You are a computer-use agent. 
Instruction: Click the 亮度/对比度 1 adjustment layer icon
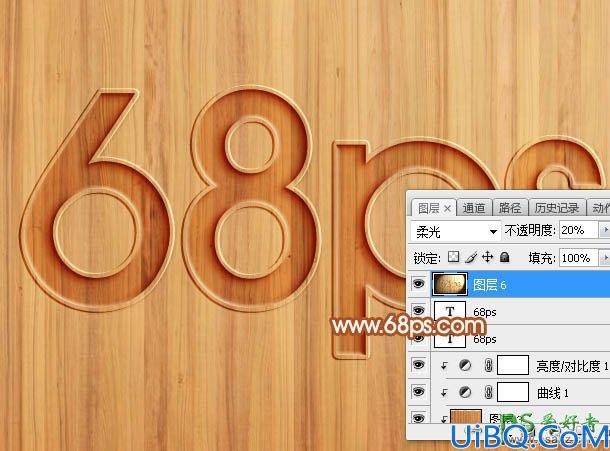tap(465, 365)
